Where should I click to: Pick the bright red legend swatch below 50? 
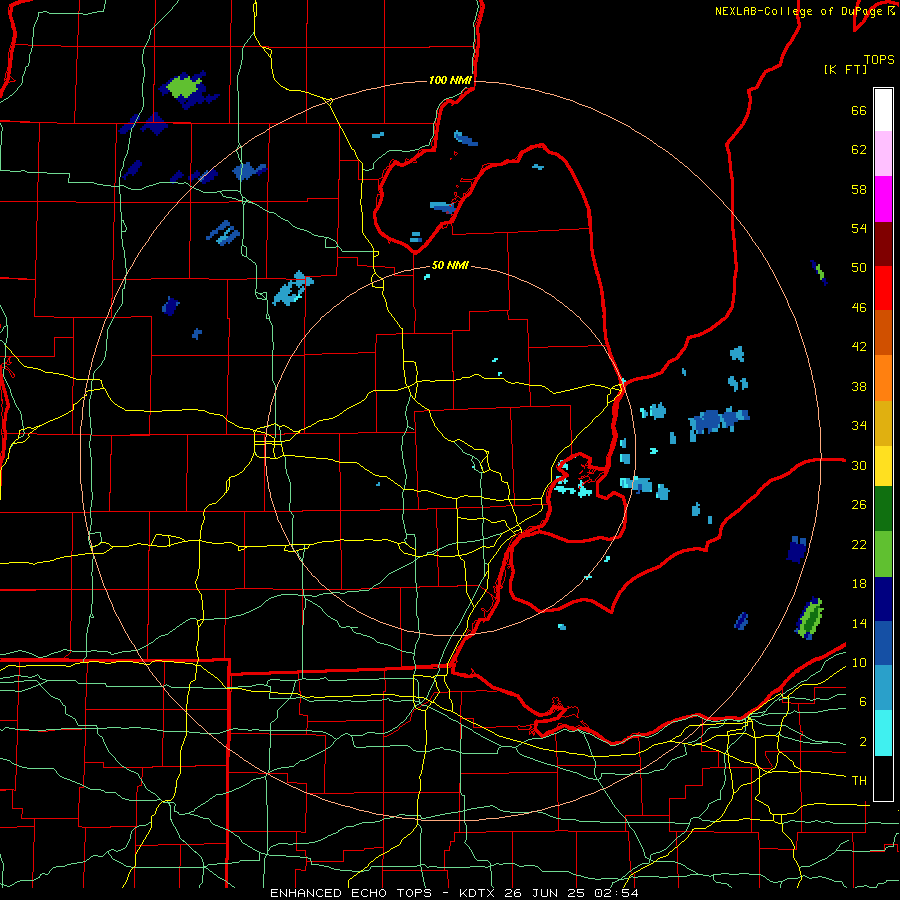click(883, 288)
